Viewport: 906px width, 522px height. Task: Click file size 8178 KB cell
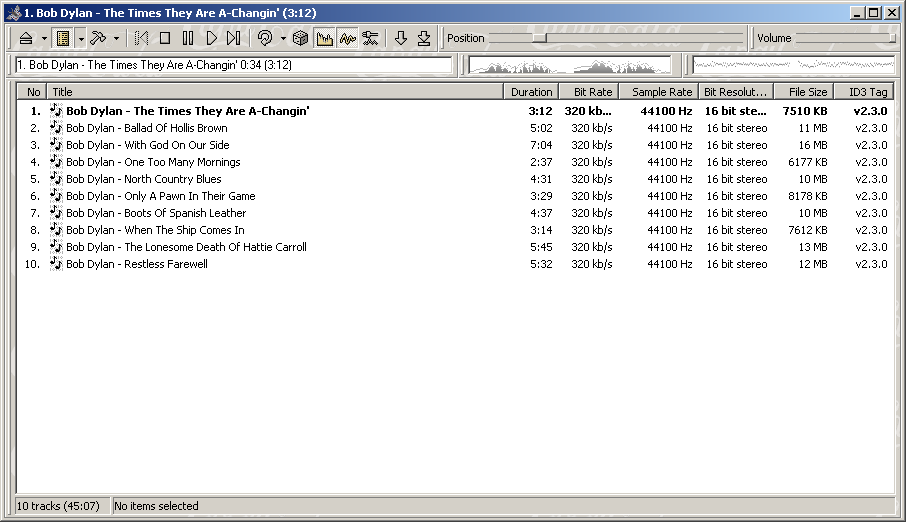(807, 196)
